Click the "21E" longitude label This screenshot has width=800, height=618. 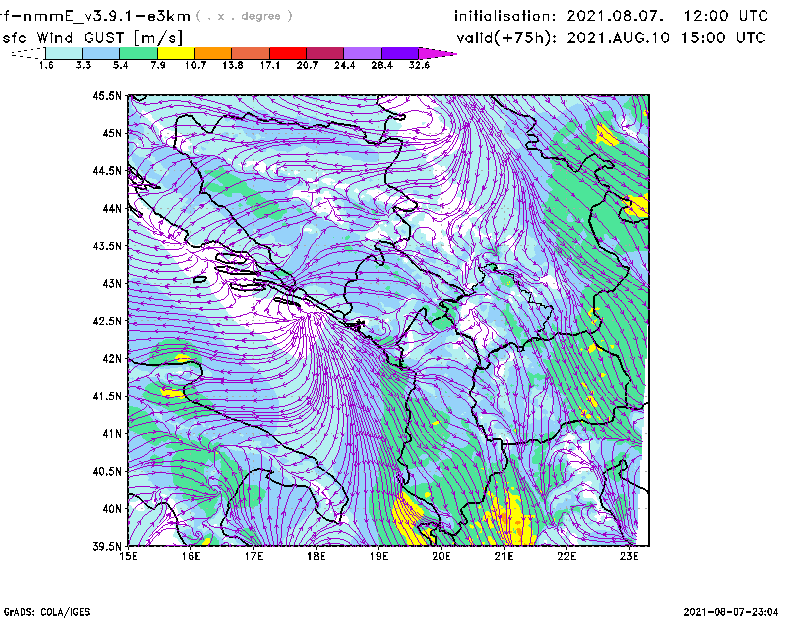(504, 556)
